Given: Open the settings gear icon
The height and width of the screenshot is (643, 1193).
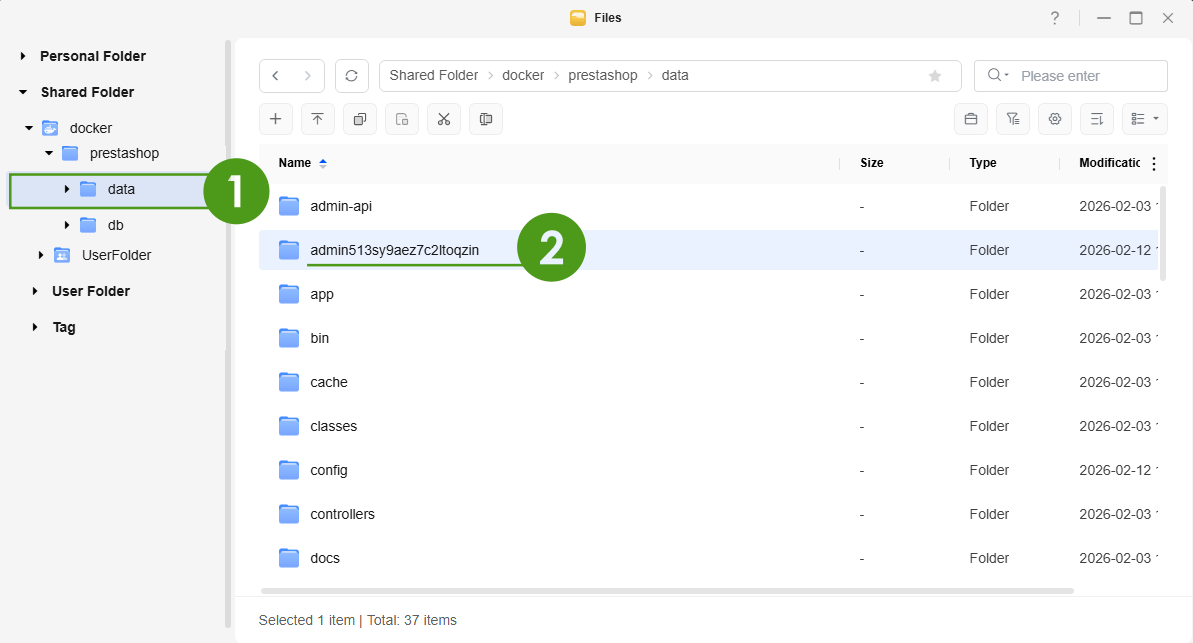Looking at the screenshot, I should click(1055, 119).
